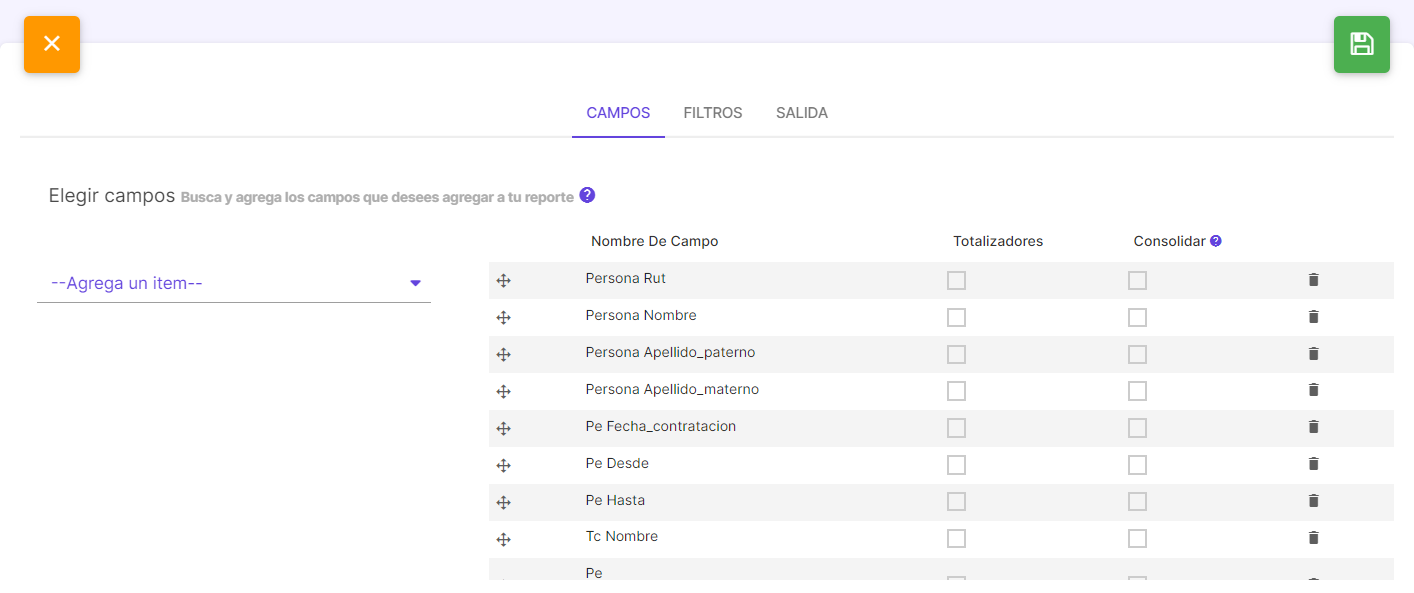Click help icon next to Elegir campos description

587,195
